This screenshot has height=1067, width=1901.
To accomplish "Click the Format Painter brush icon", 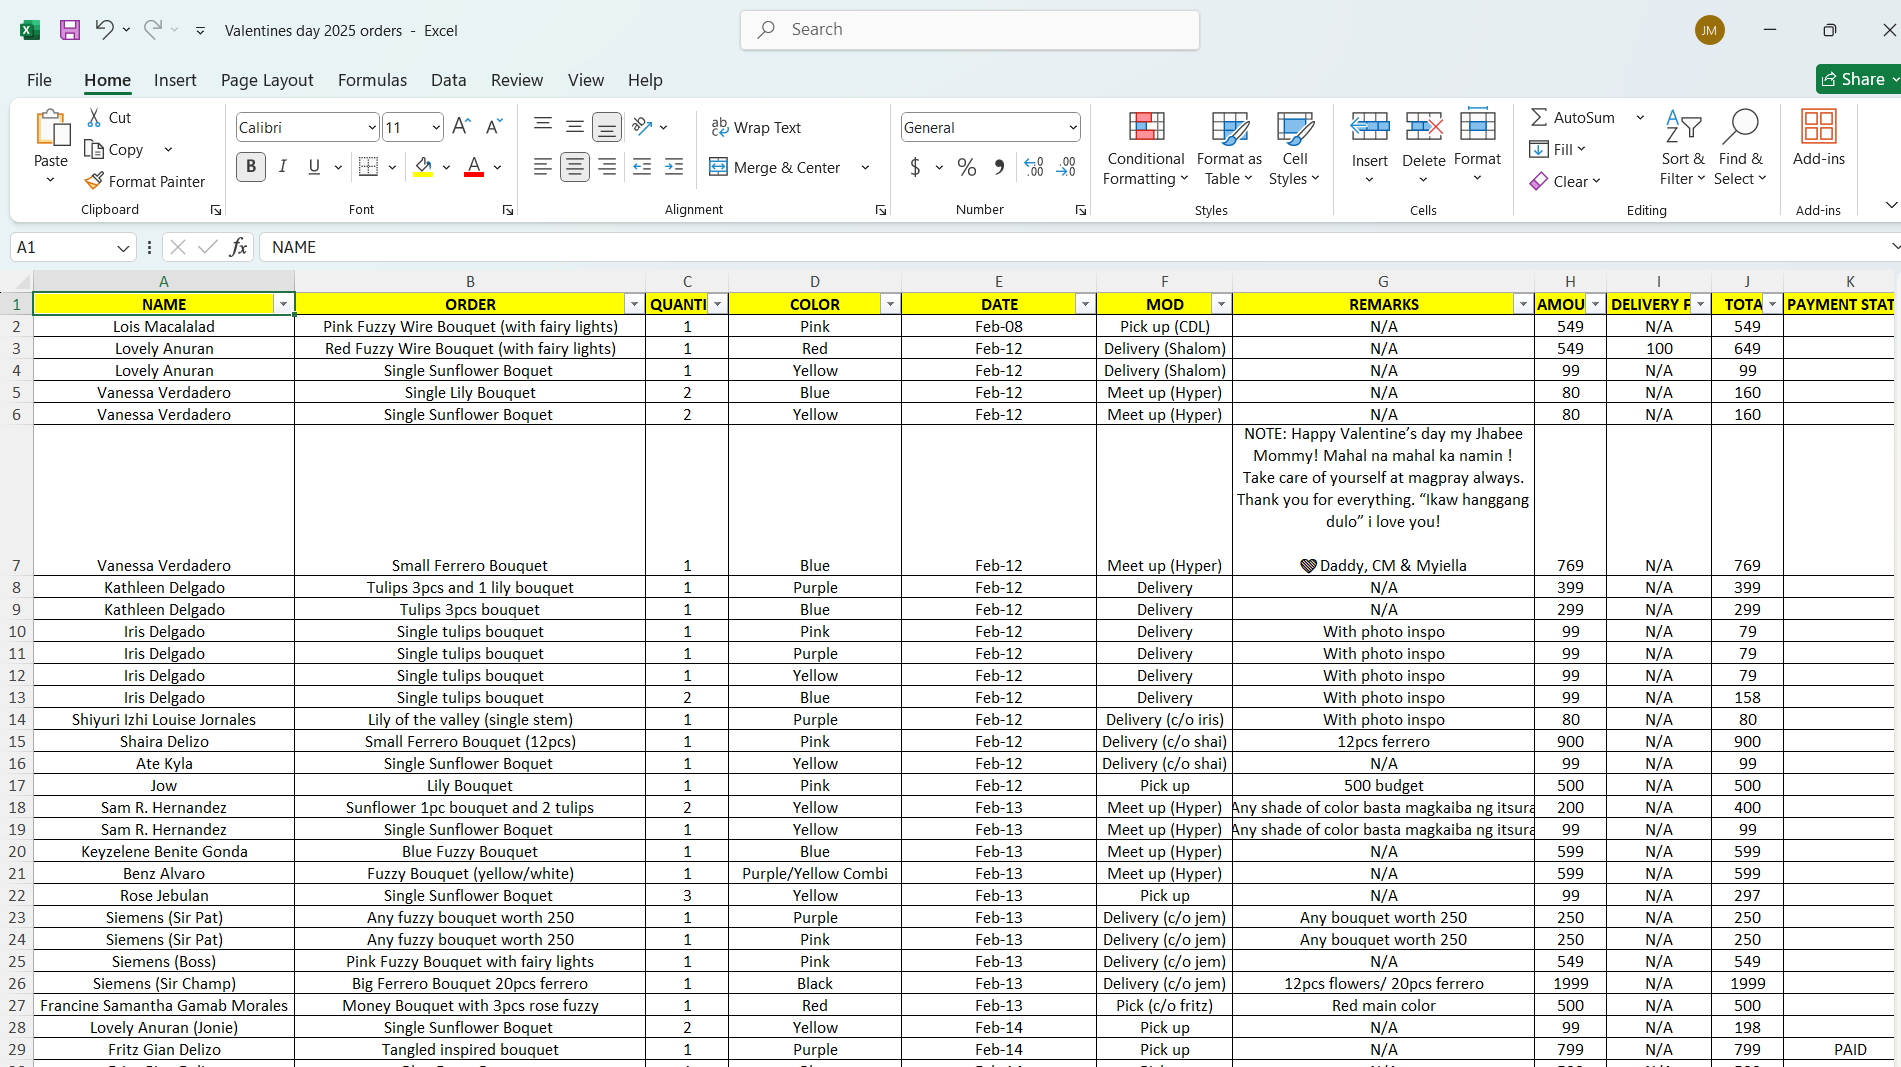I will (94, 181).
